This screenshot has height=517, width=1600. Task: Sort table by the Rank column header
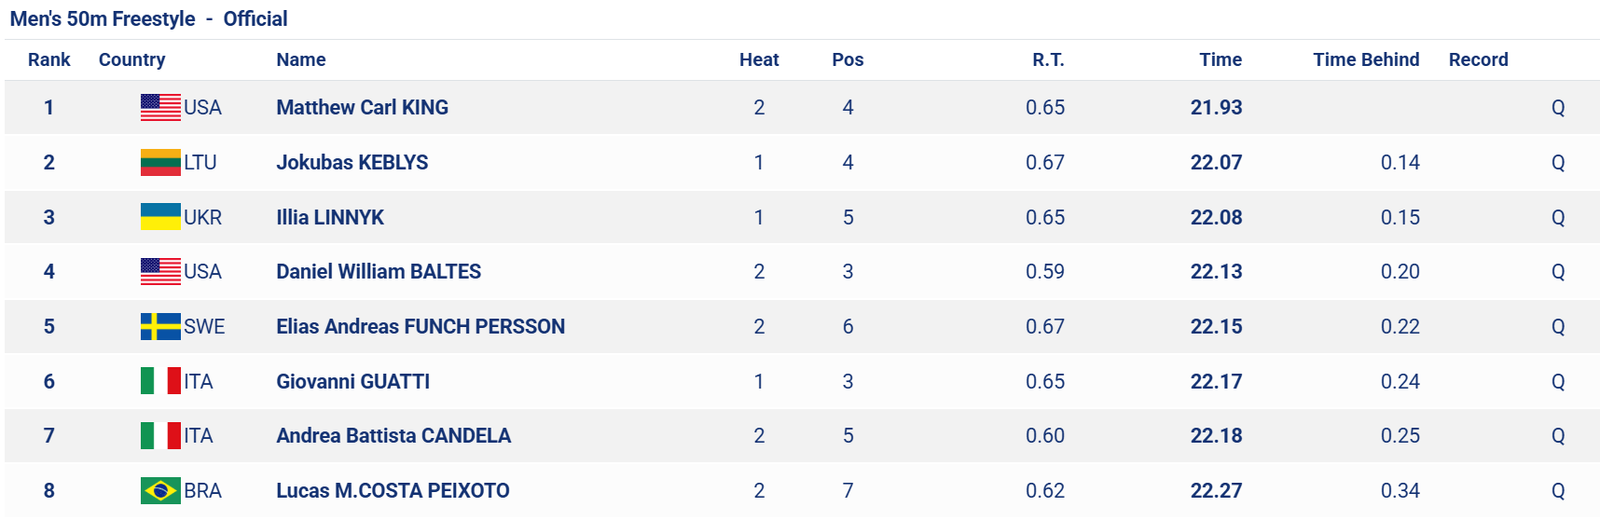tap(49, 60)
